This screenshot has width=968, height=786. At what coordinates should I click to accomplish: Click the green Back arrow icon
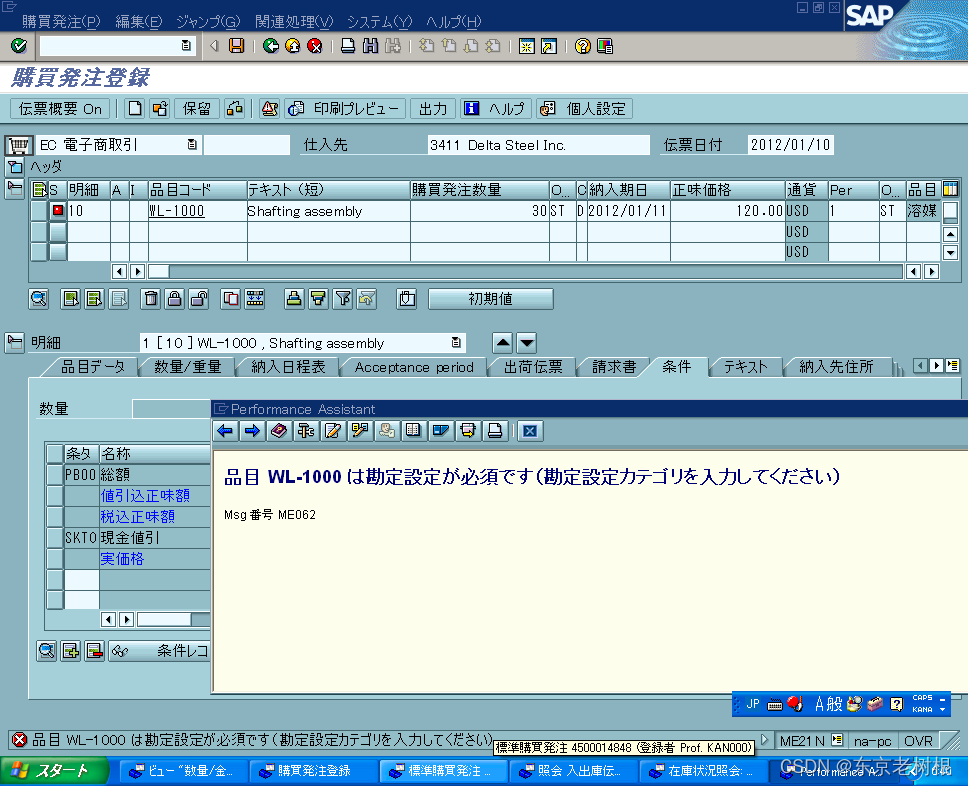point(270,46)
